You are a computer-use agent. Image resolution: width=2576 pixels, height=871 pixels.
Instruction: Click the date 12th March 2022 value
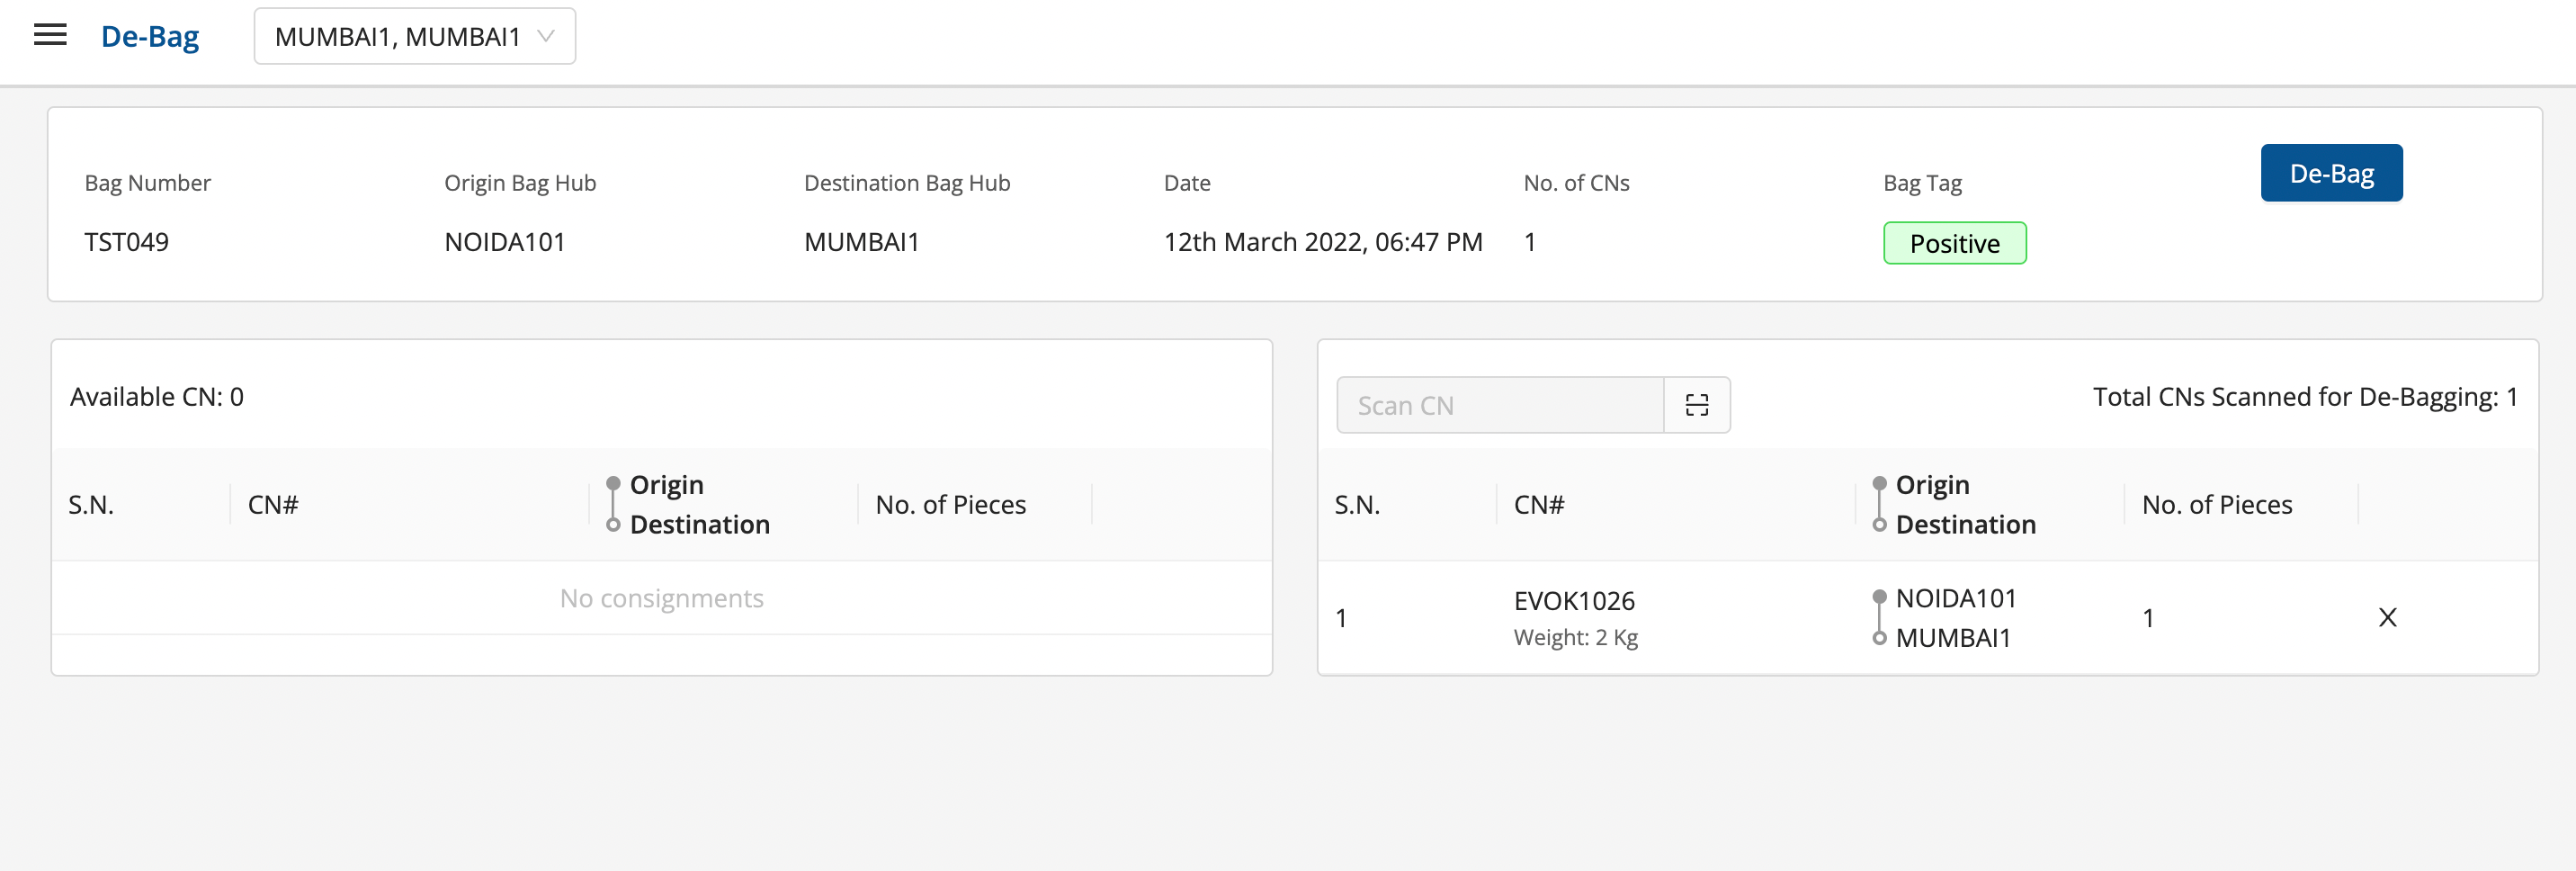[x=1322, y=242]
